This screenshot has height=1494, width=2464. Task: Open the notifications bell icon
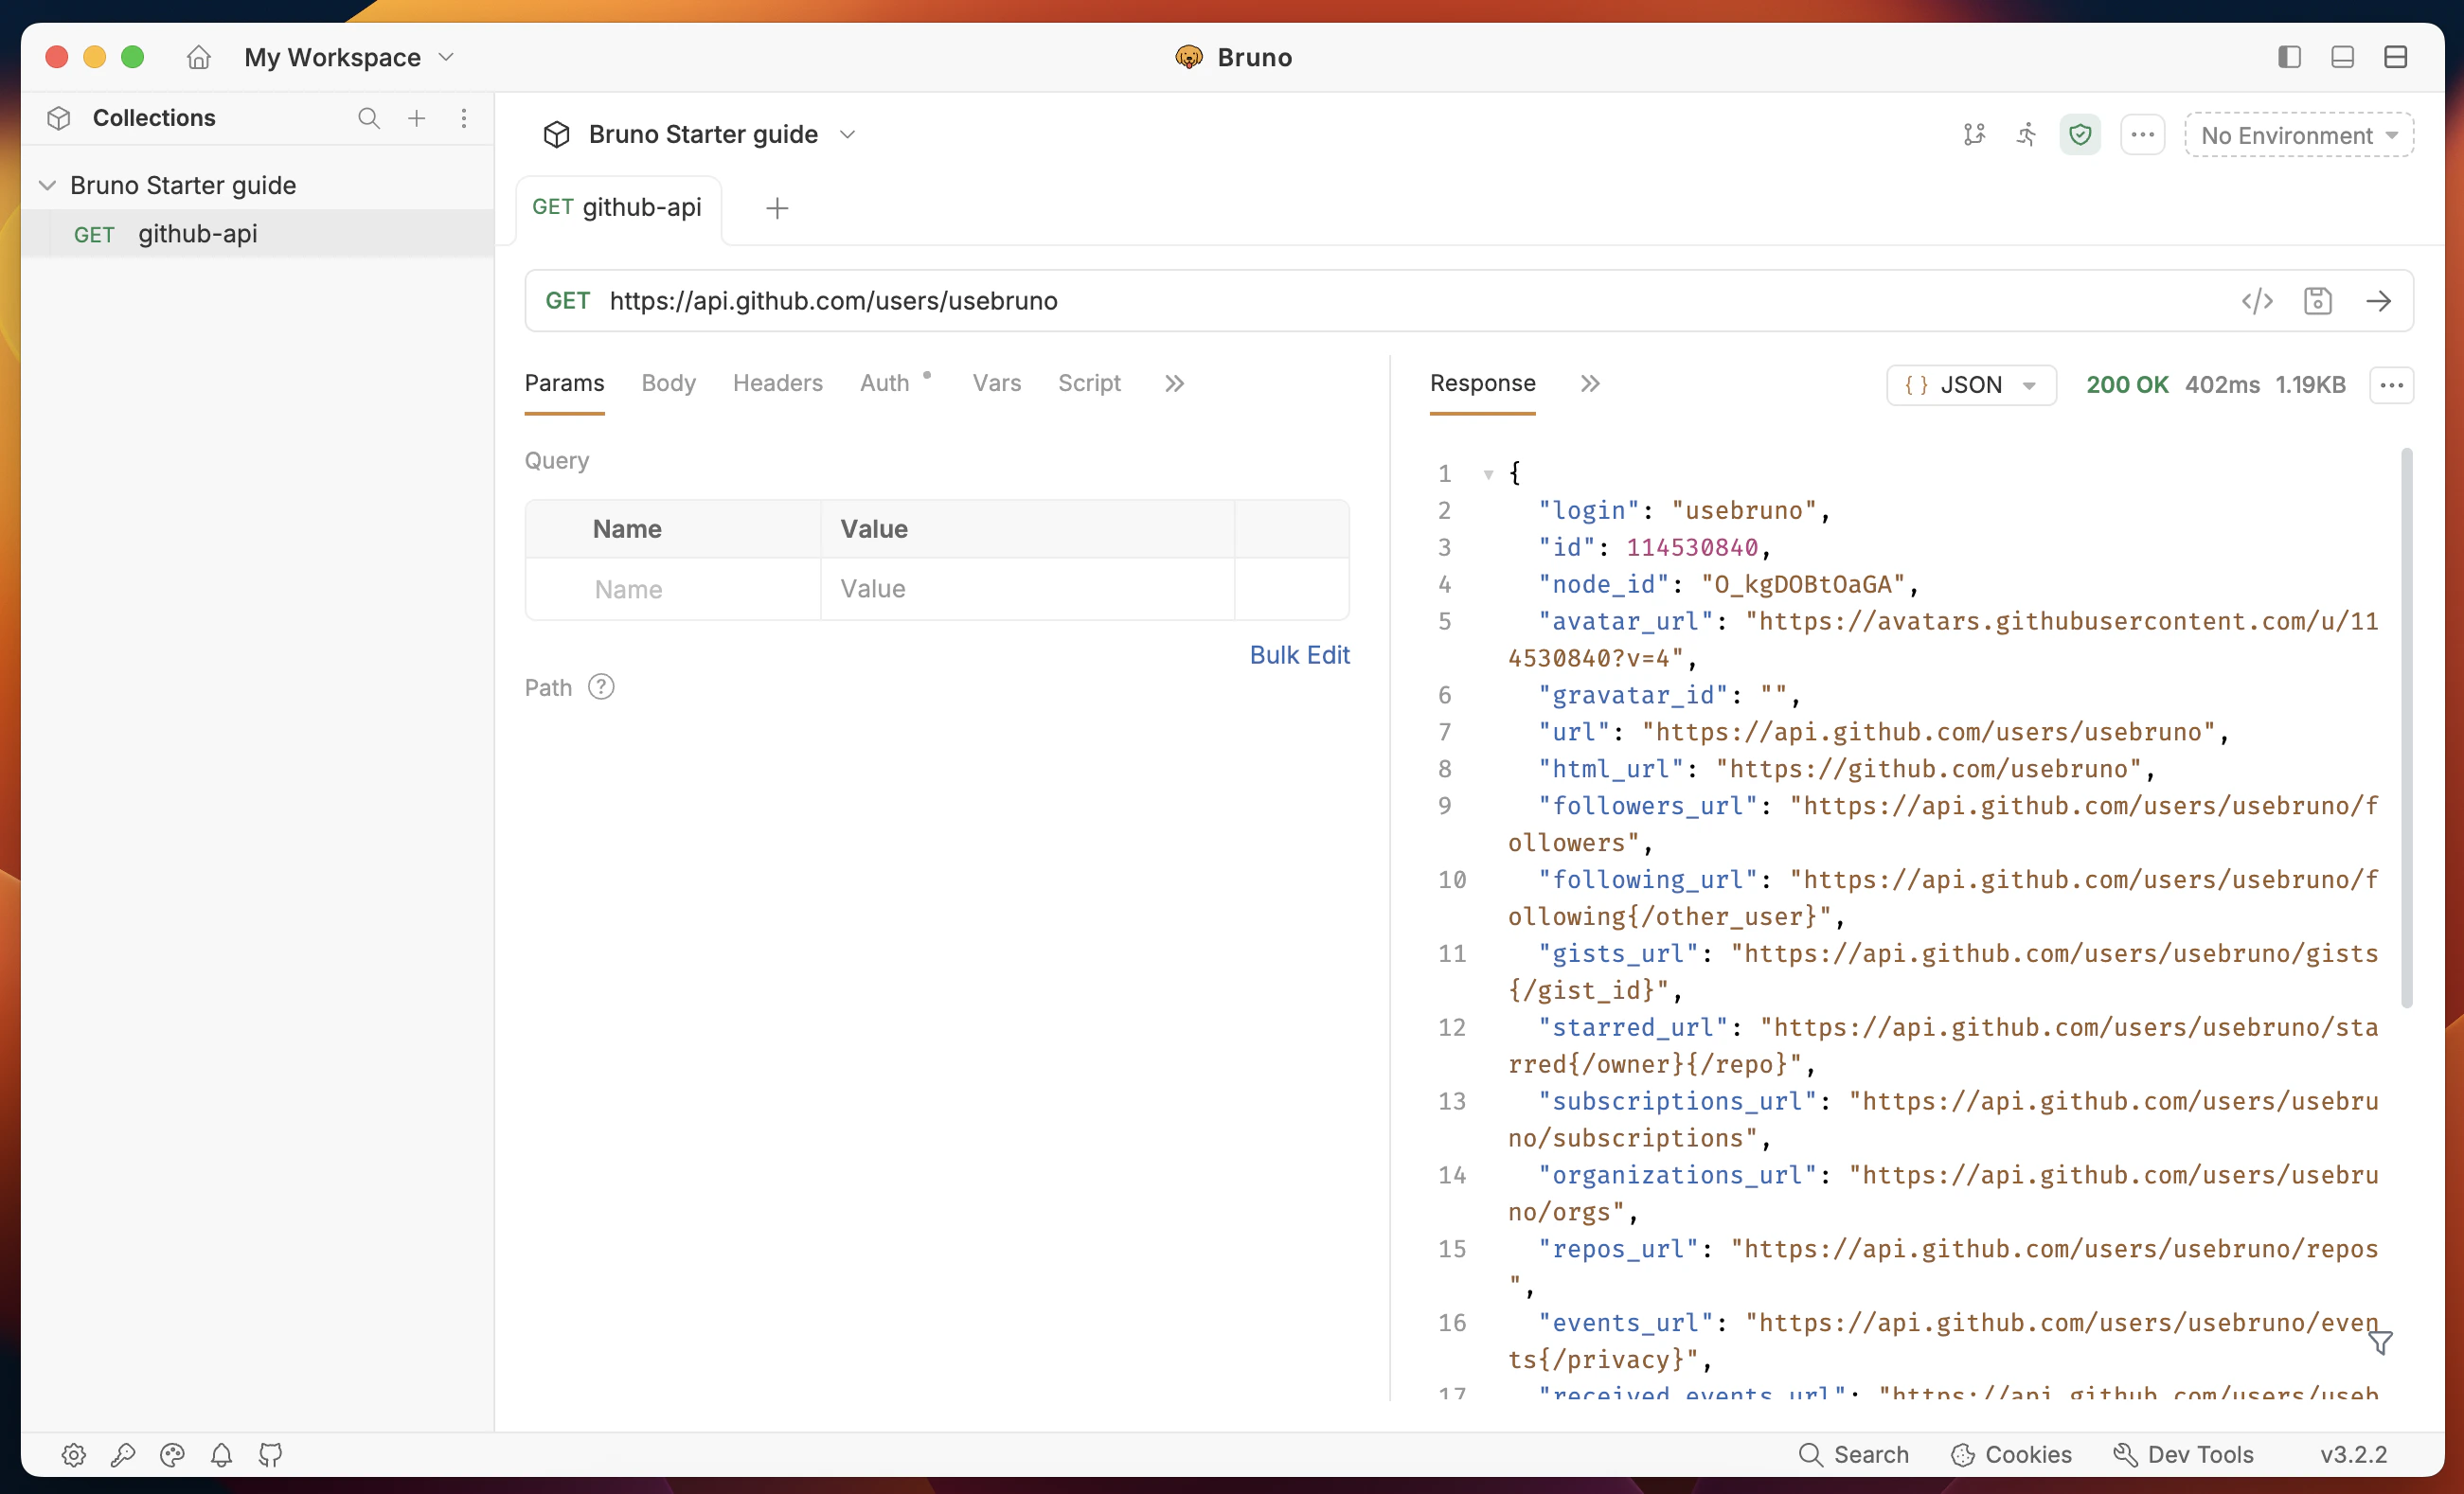click(x=221, y=1455)
